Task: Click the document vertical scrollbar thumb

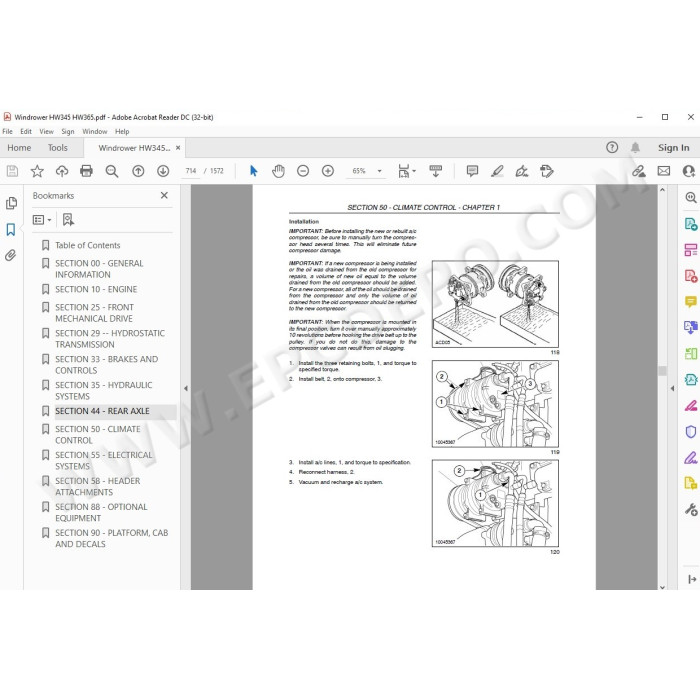Action: 662,371
